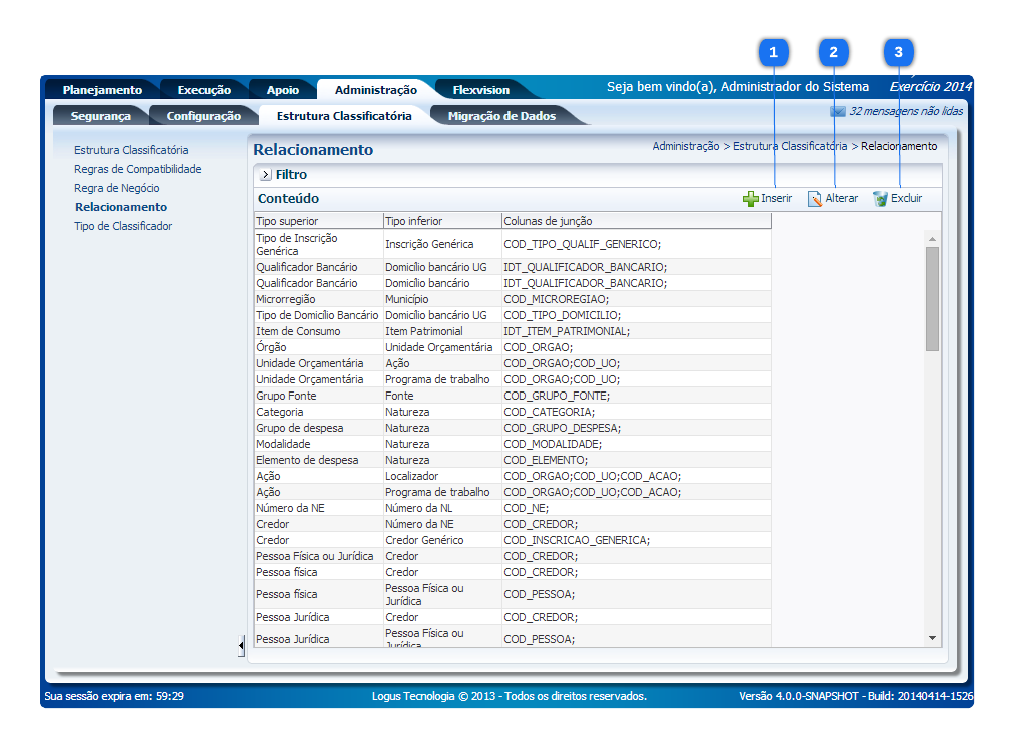
Task: Click Administração in the breadcrumb
Action: pos(685,146)
